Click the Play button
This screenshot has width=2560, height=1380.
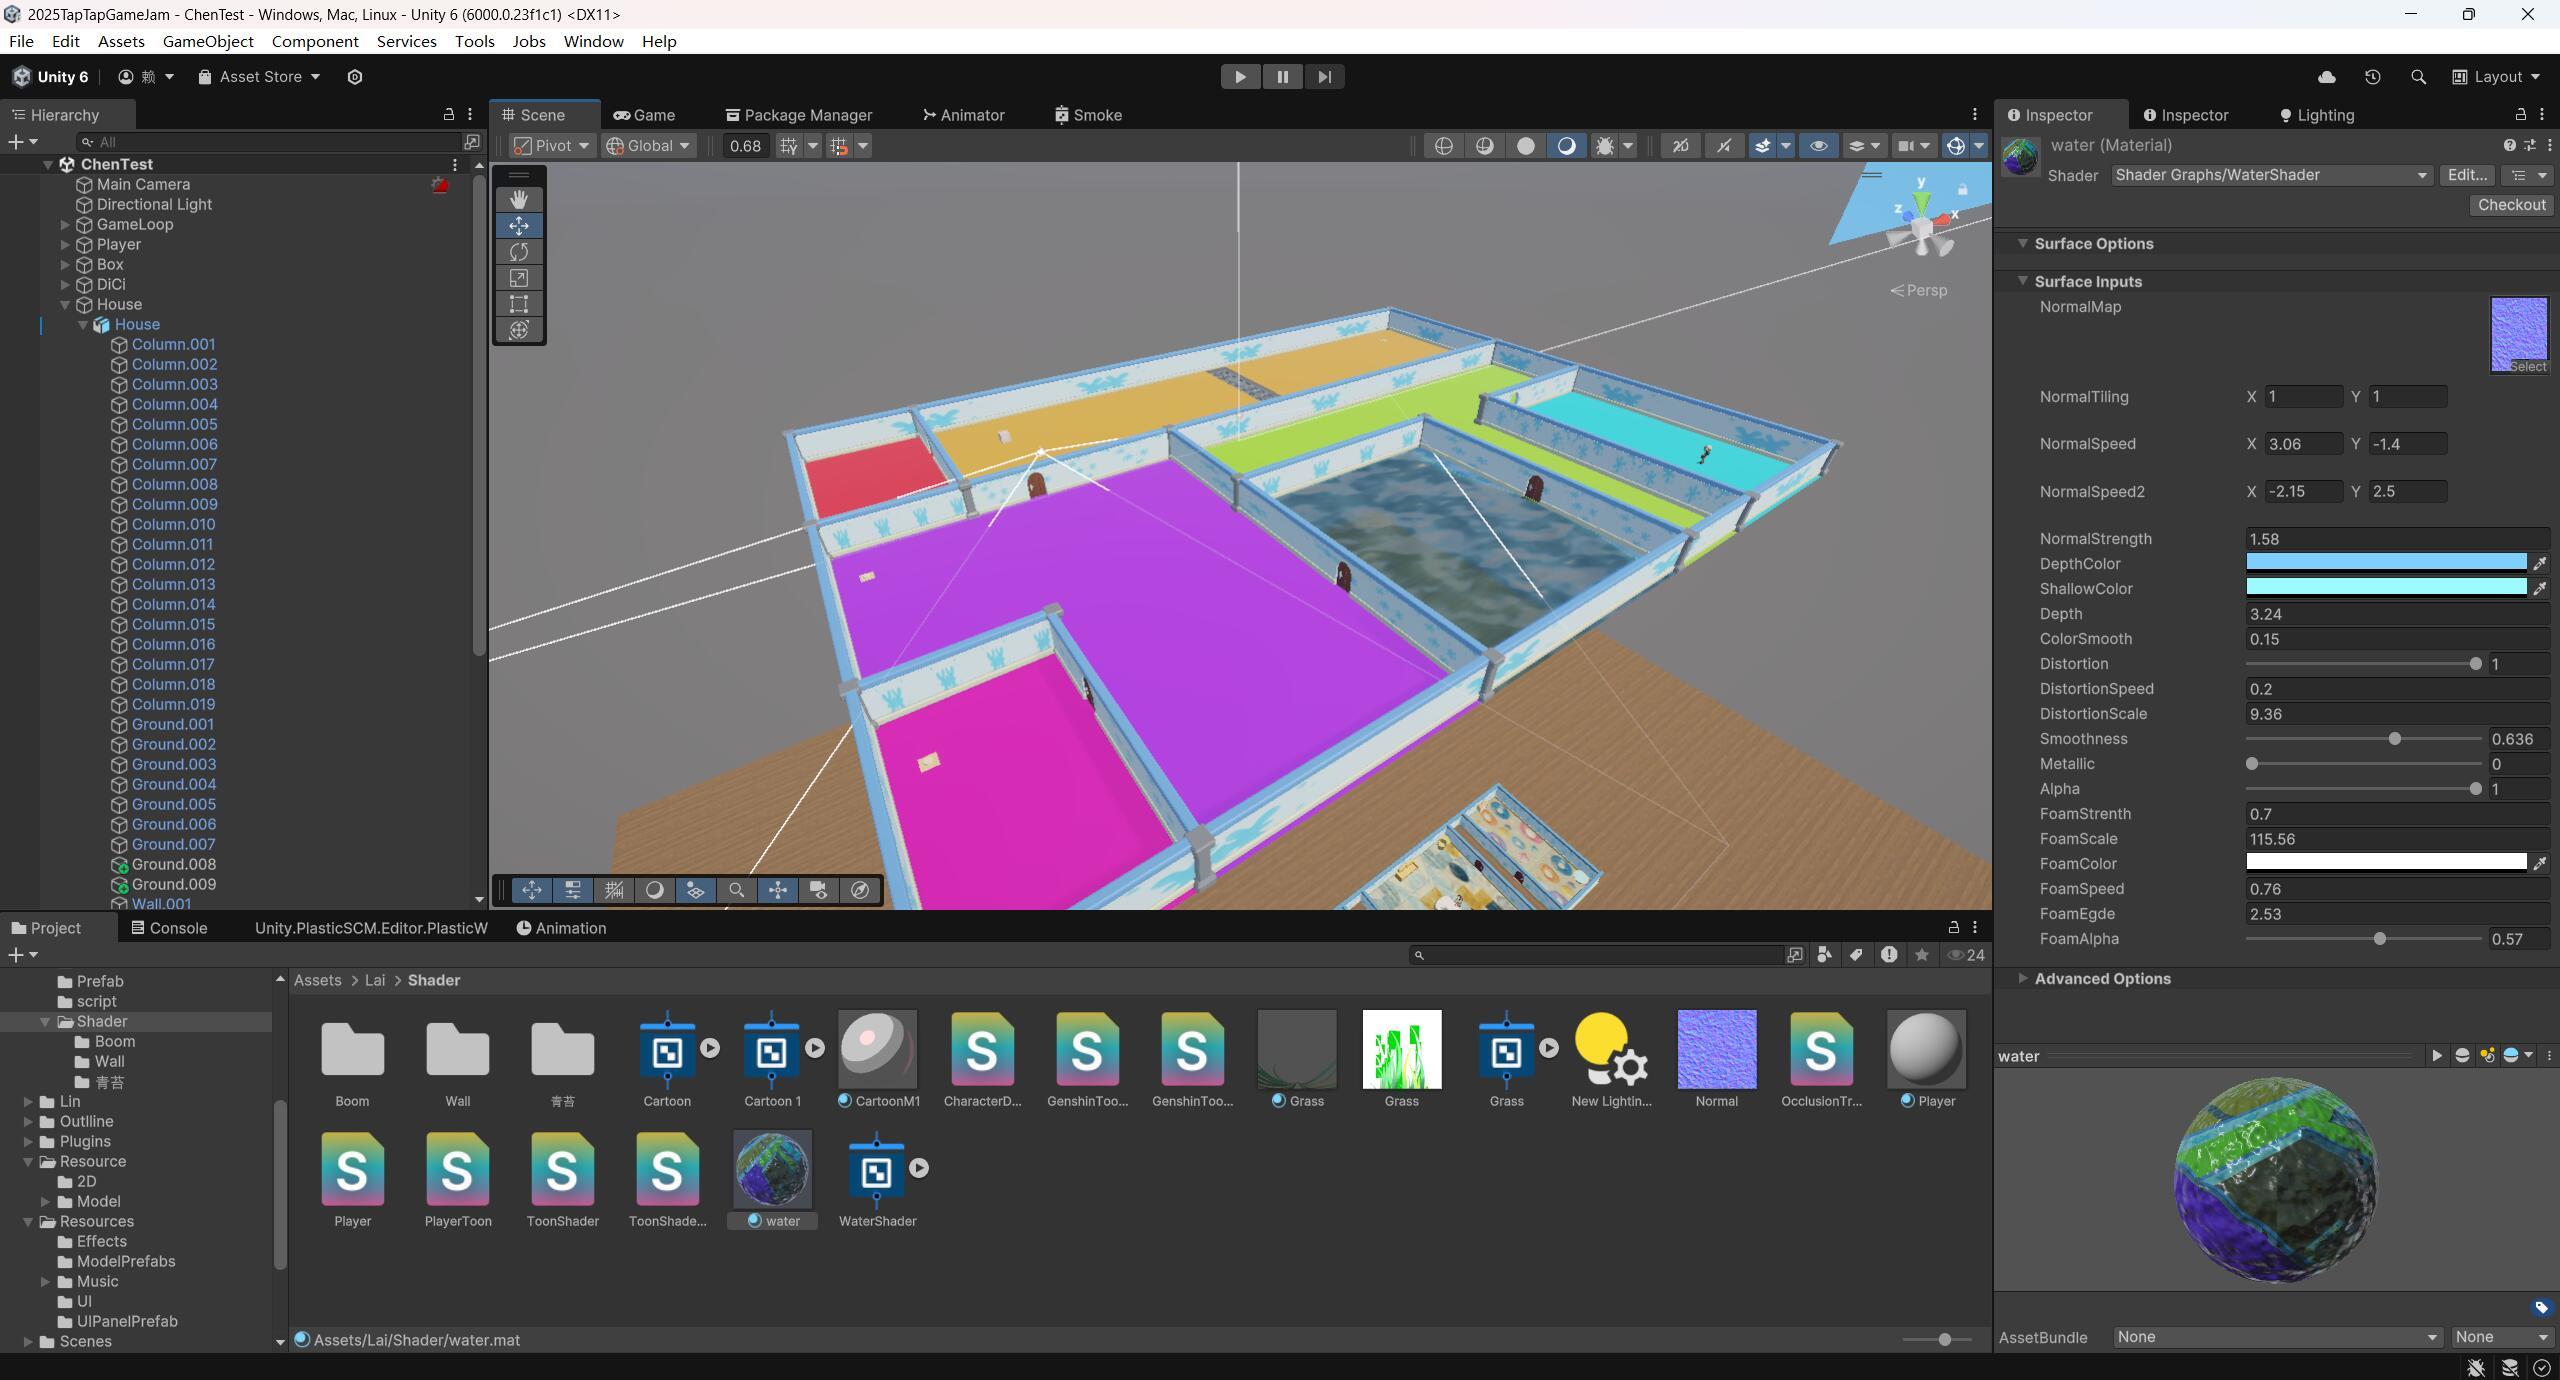pos(1240,77)
